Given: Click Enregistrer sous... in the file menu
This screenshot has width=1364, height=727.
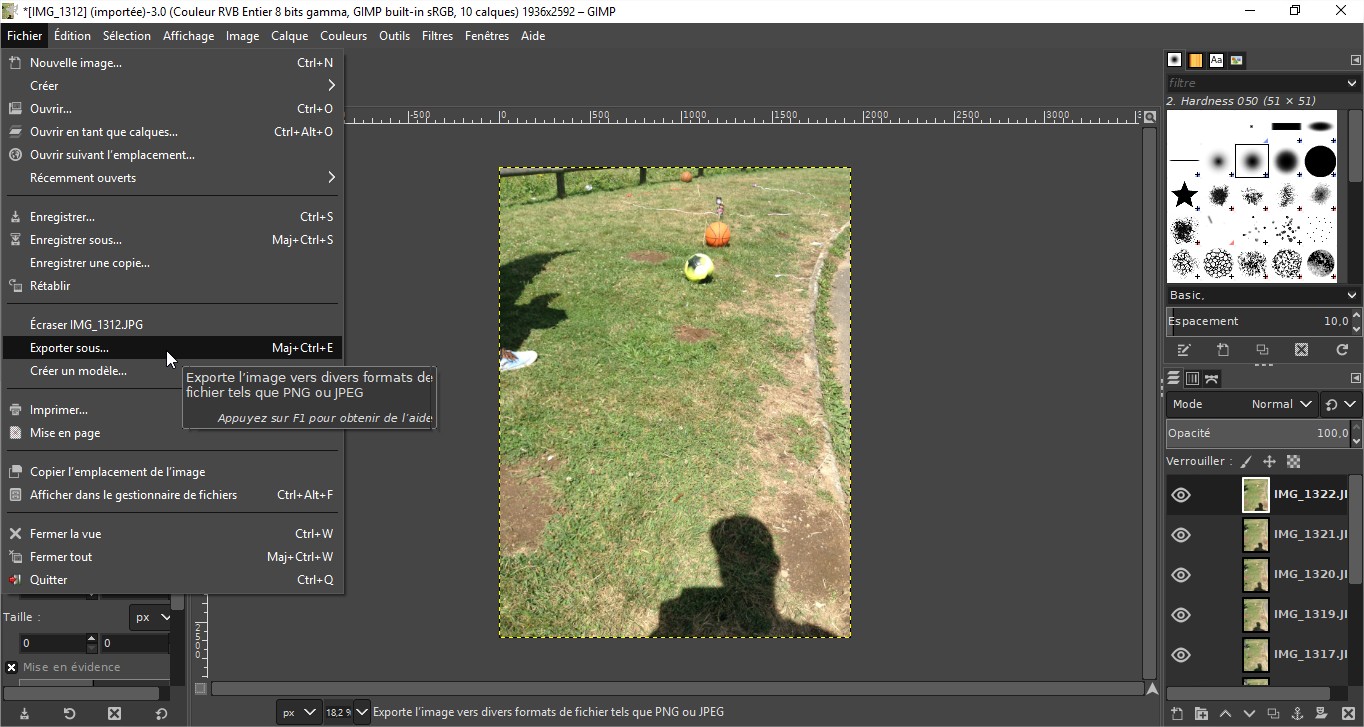Looking at the screenshot, I should pos(76,240).
